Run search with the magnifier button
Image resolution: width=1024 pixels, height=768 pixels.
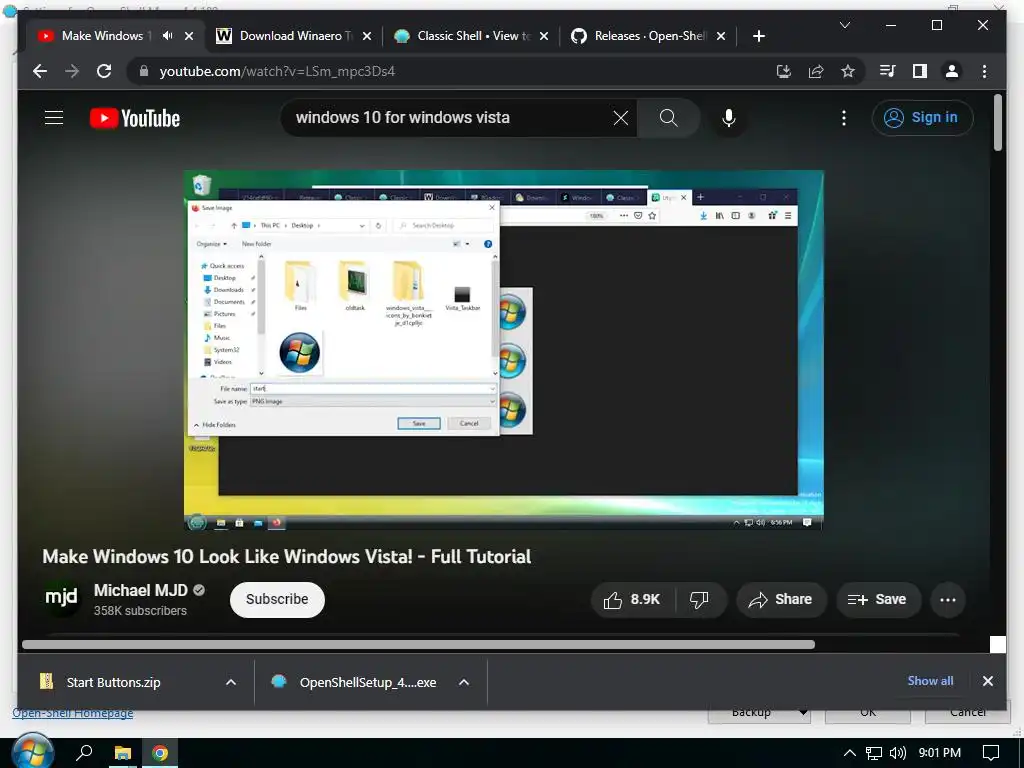coord(668,118)
